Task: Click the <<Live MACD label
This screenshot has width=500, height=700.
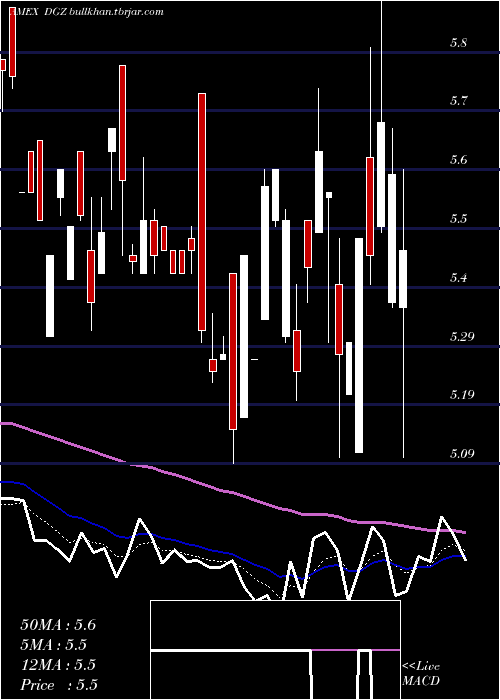Action: [421, 674]
